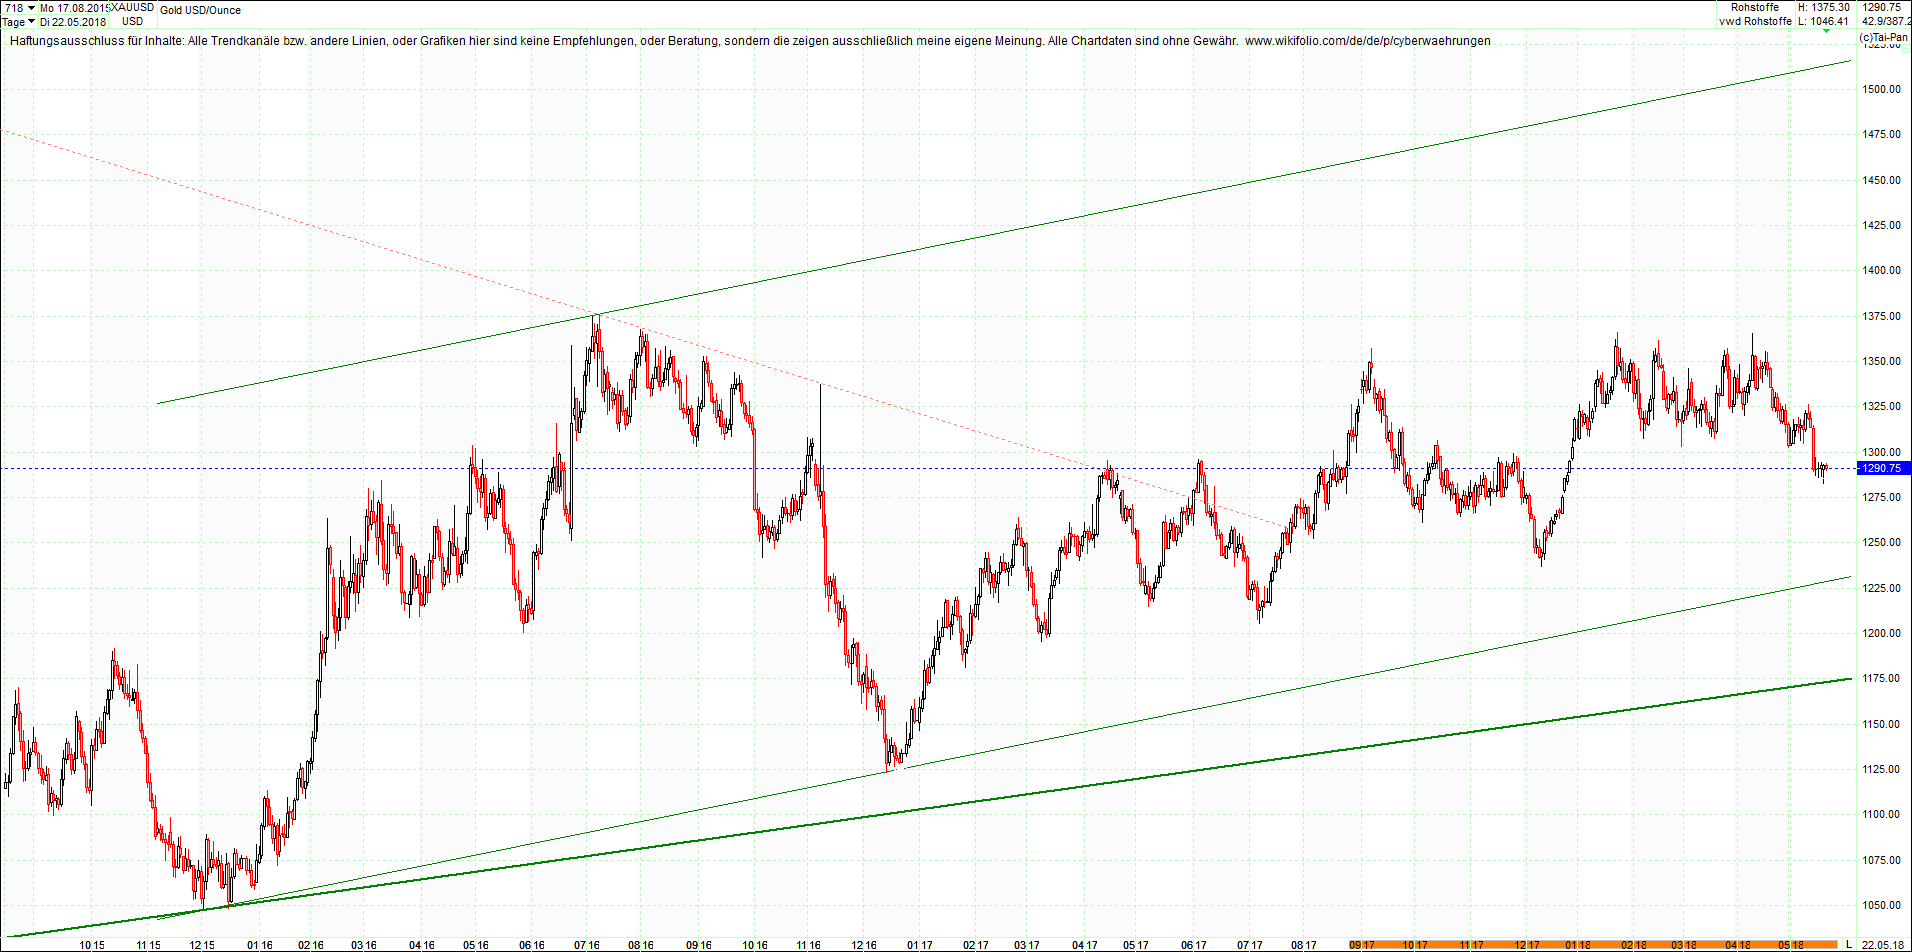This screenshot has width=1912, height=952.
Task: Open the "718" bar count dropdown
Action: click(x=30, y=6)
